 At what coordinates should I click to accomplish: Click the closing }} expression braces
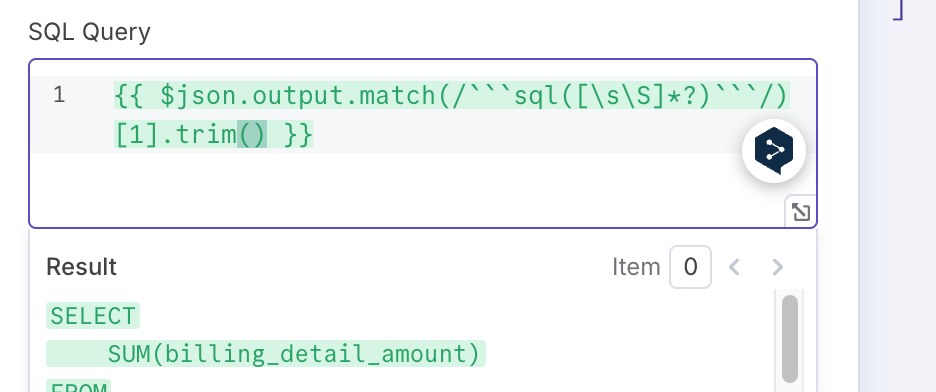298,135
